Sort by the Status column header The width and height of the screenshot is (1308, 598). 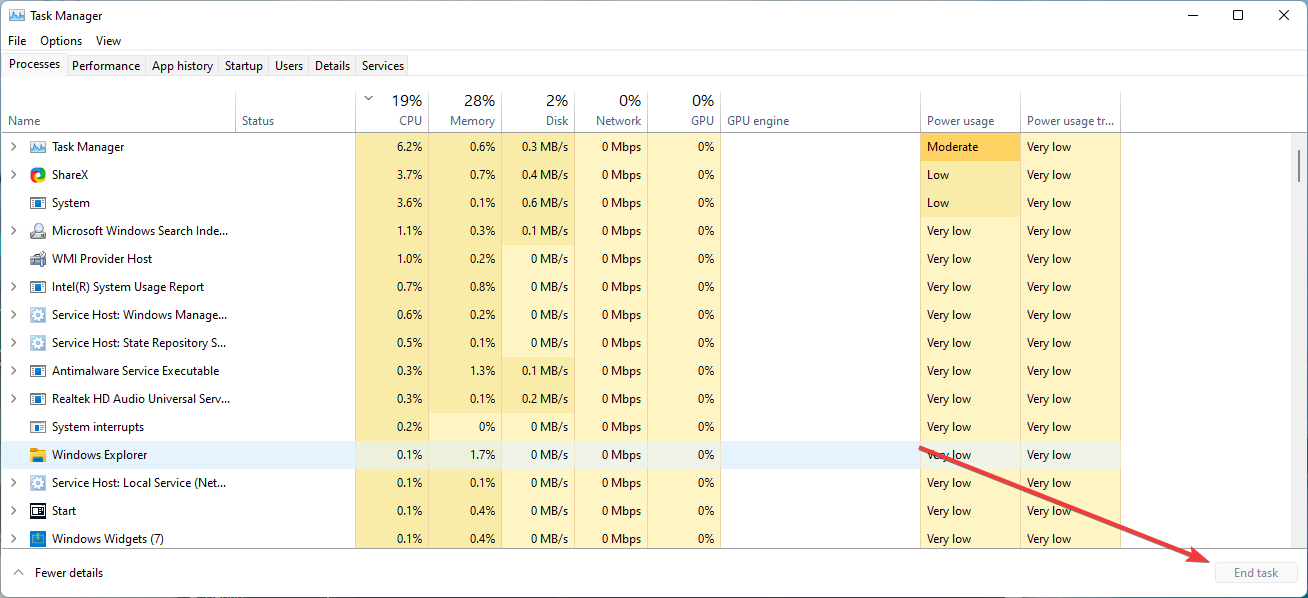click(x=295, y=111)
